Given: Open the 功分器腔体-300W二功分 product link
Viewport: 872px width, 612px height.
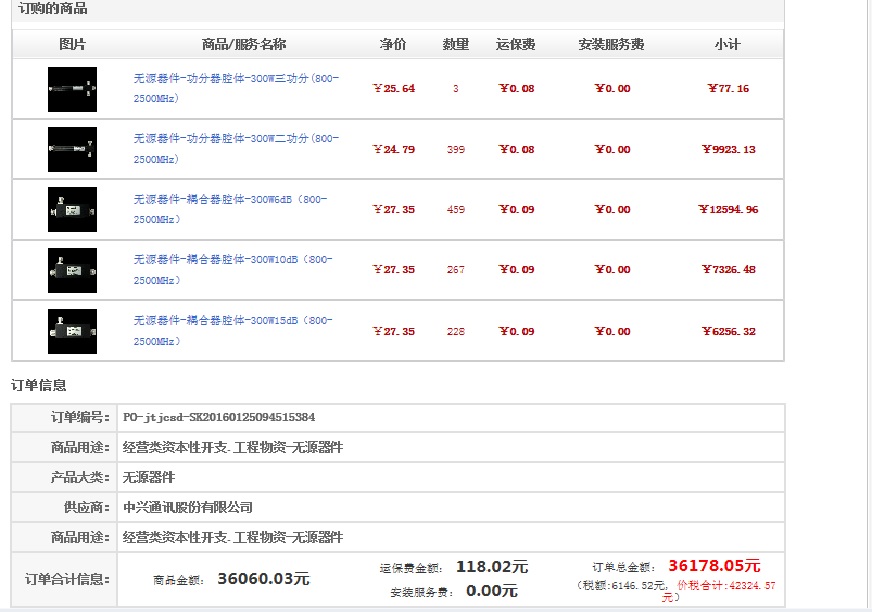Looking at the screenshot, I should [236, 139].
